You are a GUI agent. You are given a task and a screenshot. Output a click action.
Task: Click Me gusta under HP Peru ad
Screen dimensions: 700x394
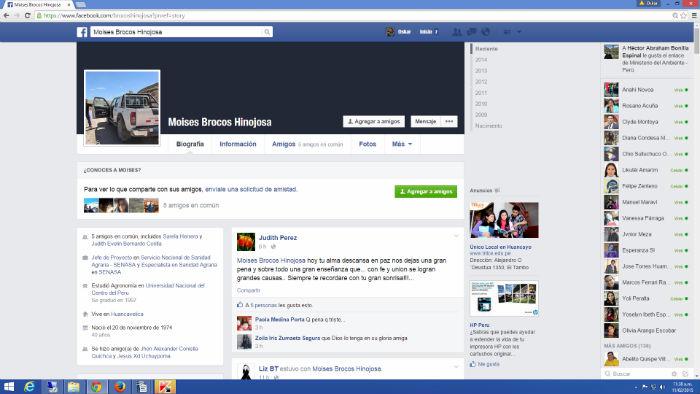(488, 364)
